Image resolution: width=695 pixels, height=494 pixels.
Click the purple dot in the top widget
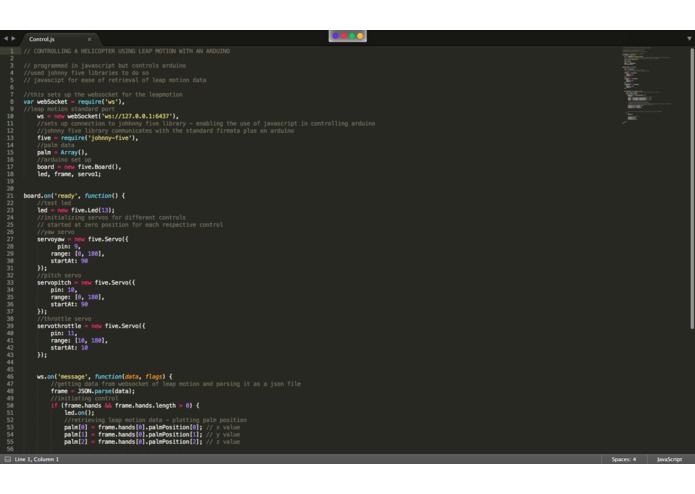[336, 36]
